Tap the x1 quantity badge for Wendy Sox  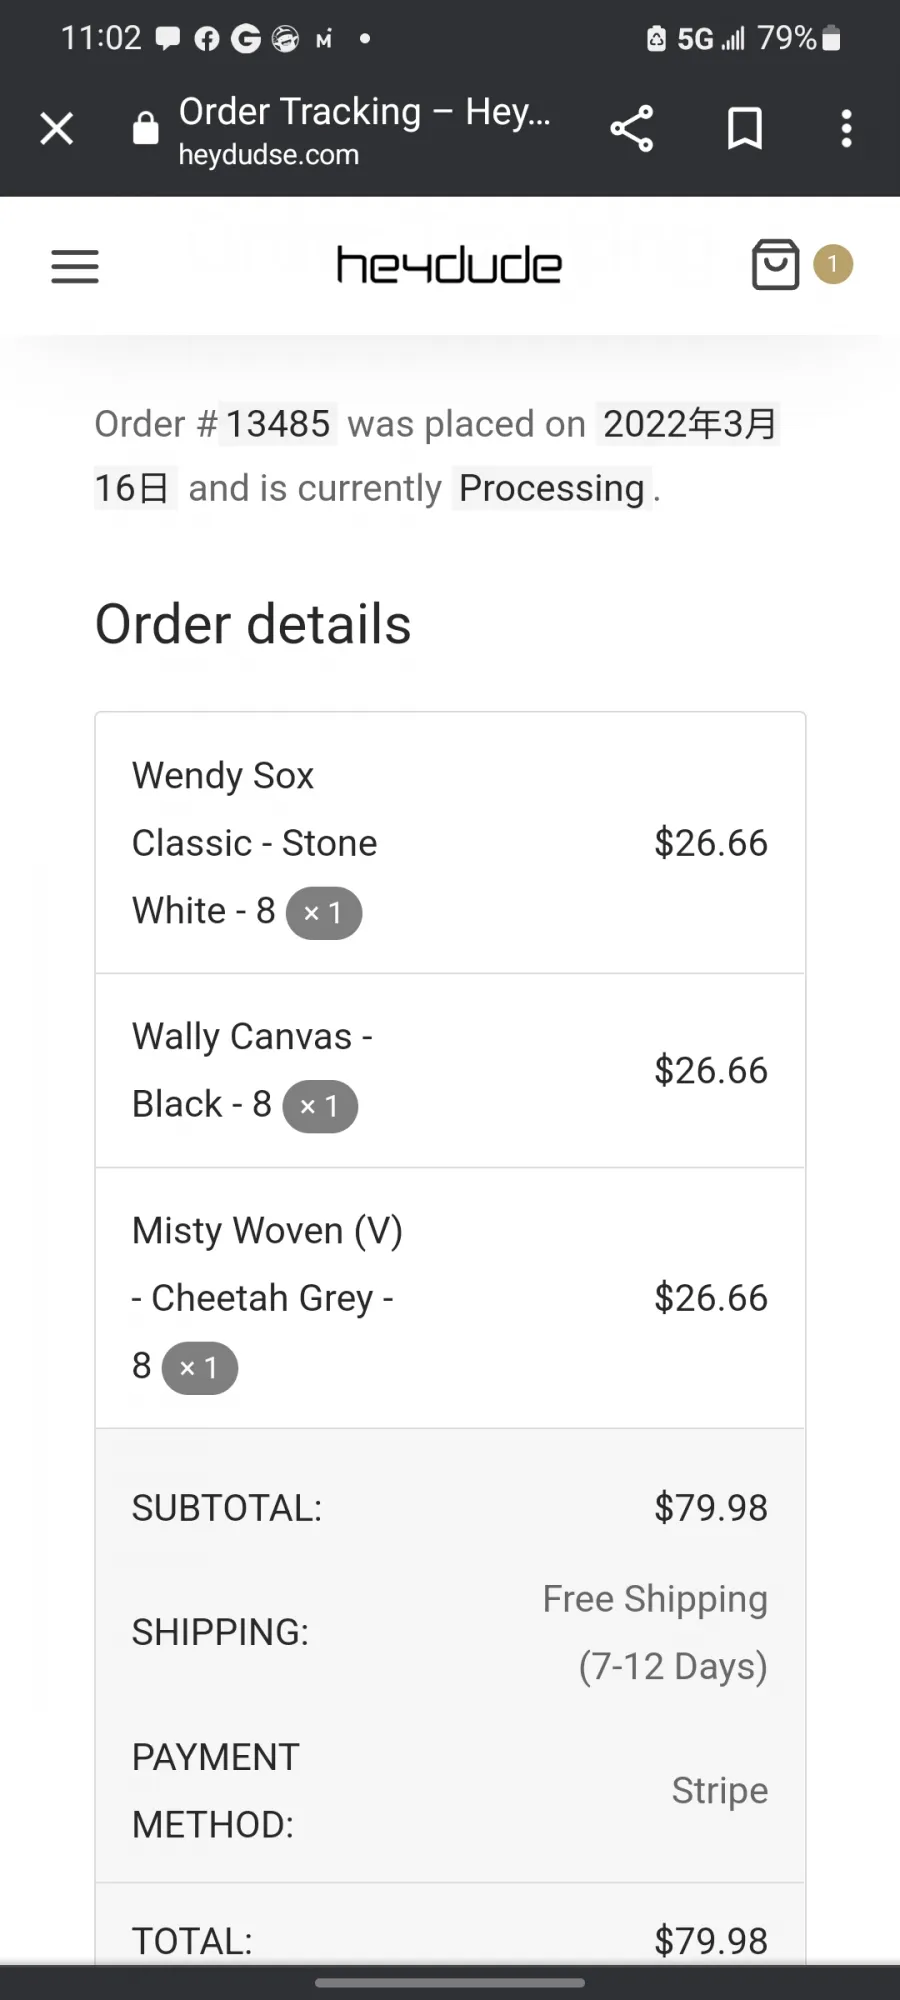point(324,913)
